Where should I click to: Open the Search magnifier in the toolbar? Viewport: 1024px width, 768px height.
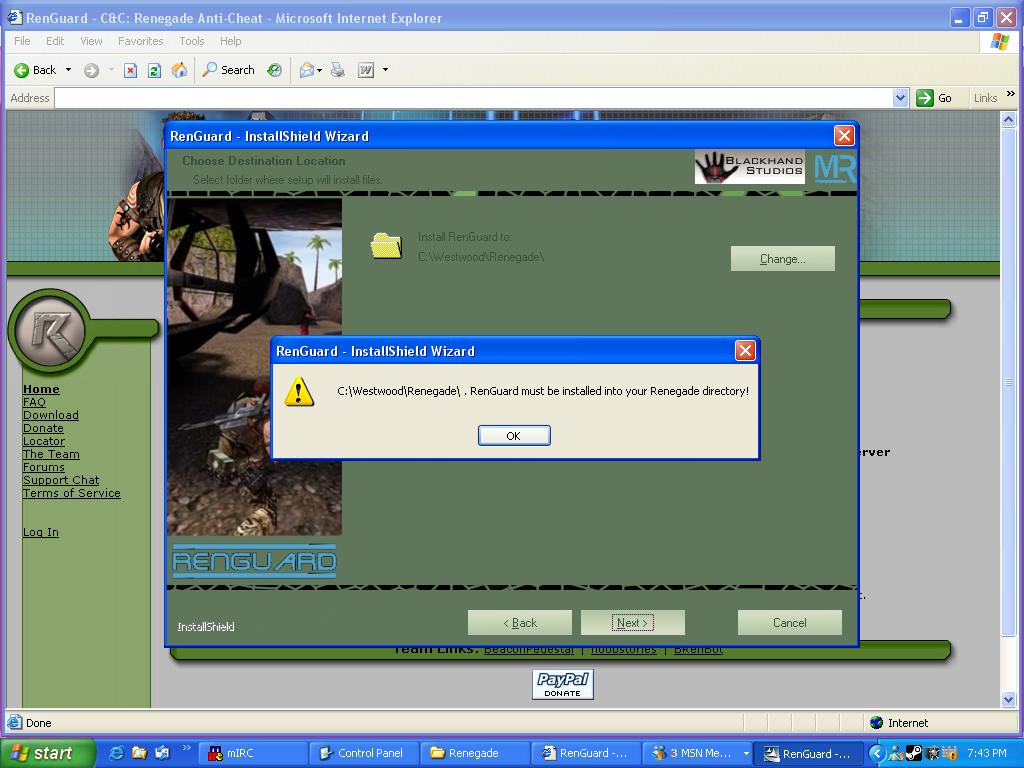210,70
